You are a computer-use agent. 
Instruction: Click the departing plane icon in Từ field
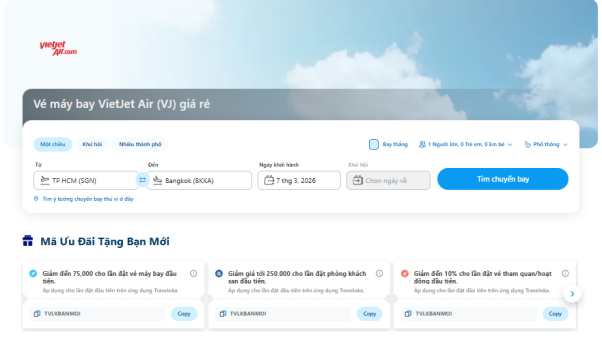pyautogui.click(x=45, y=180)
